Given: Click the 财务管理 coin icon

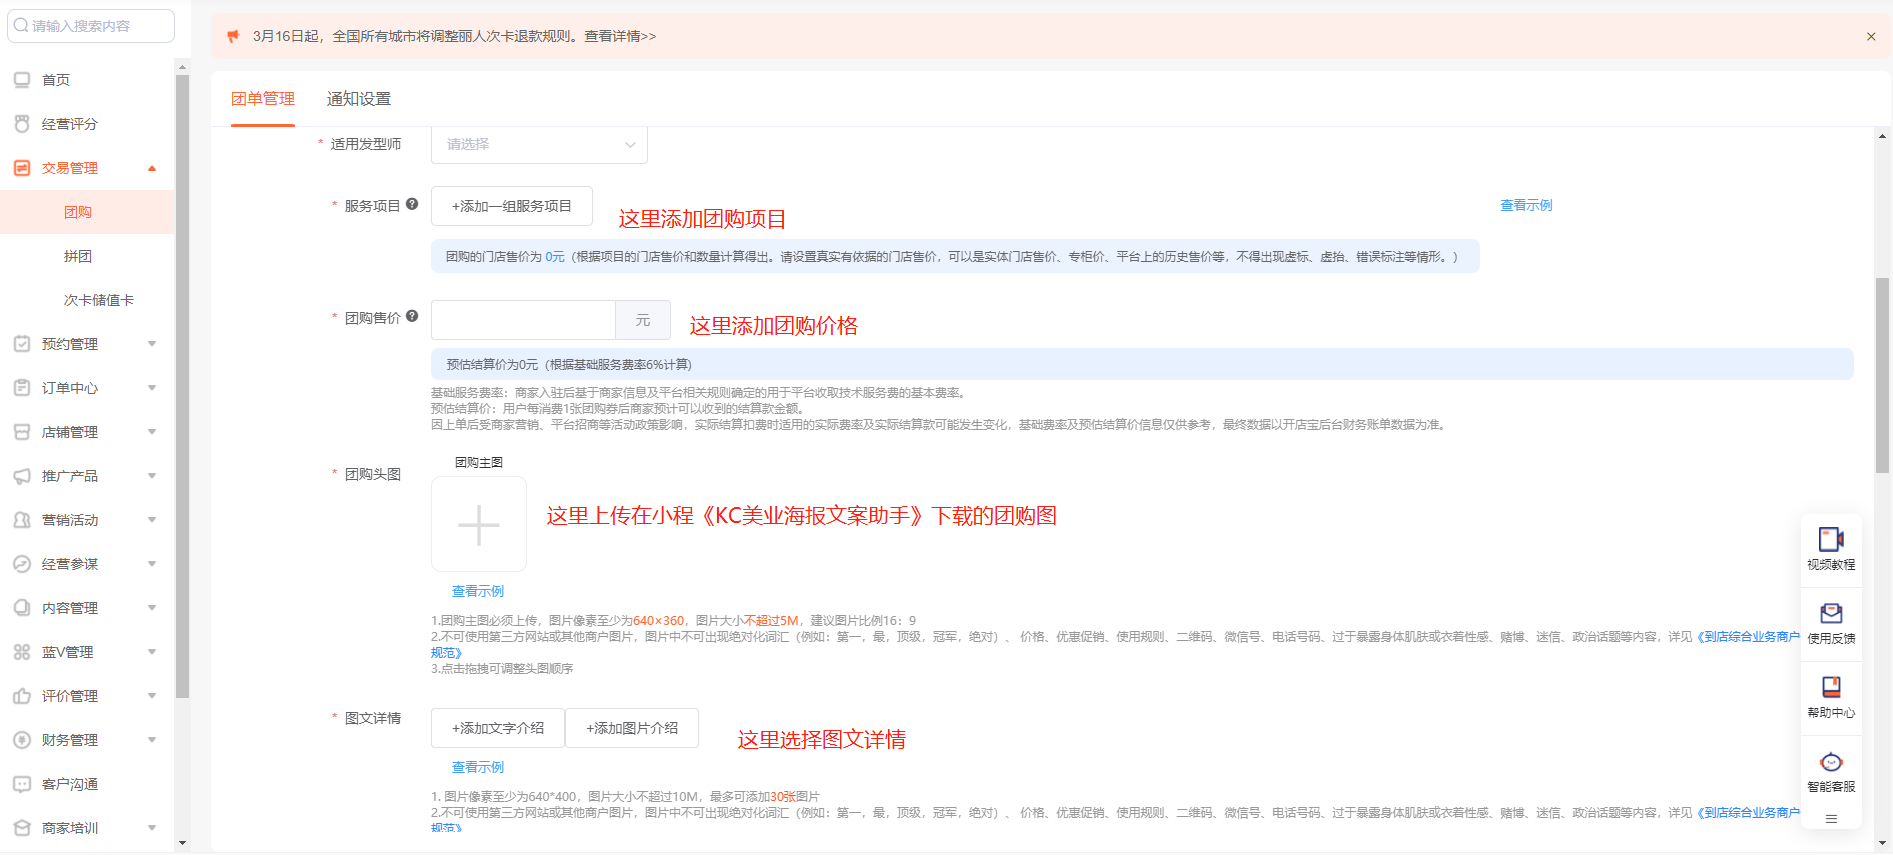Looking at the screenshot, I should 22,740.
